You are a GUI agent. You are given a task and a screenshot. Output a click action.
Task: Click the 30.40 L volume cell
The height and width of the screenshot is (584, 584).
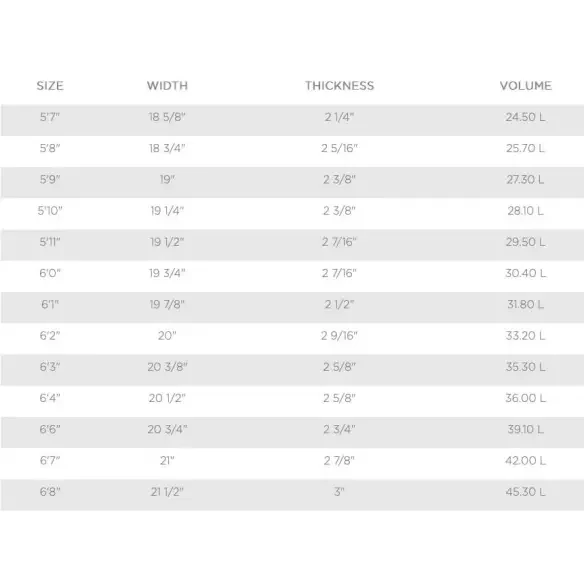[x=525, y=273]
